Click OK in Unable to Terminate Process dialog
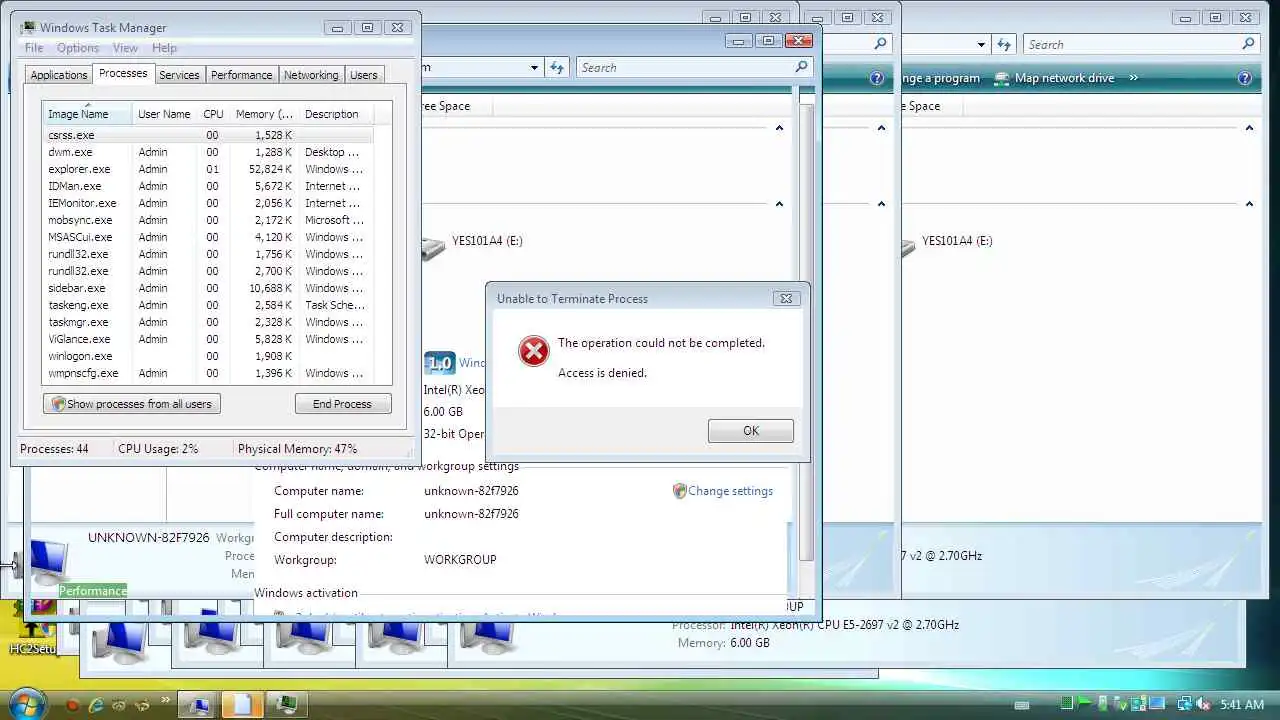Viewport: 1280px width, 720px height. pyautogui.click(x=751, y=431)
